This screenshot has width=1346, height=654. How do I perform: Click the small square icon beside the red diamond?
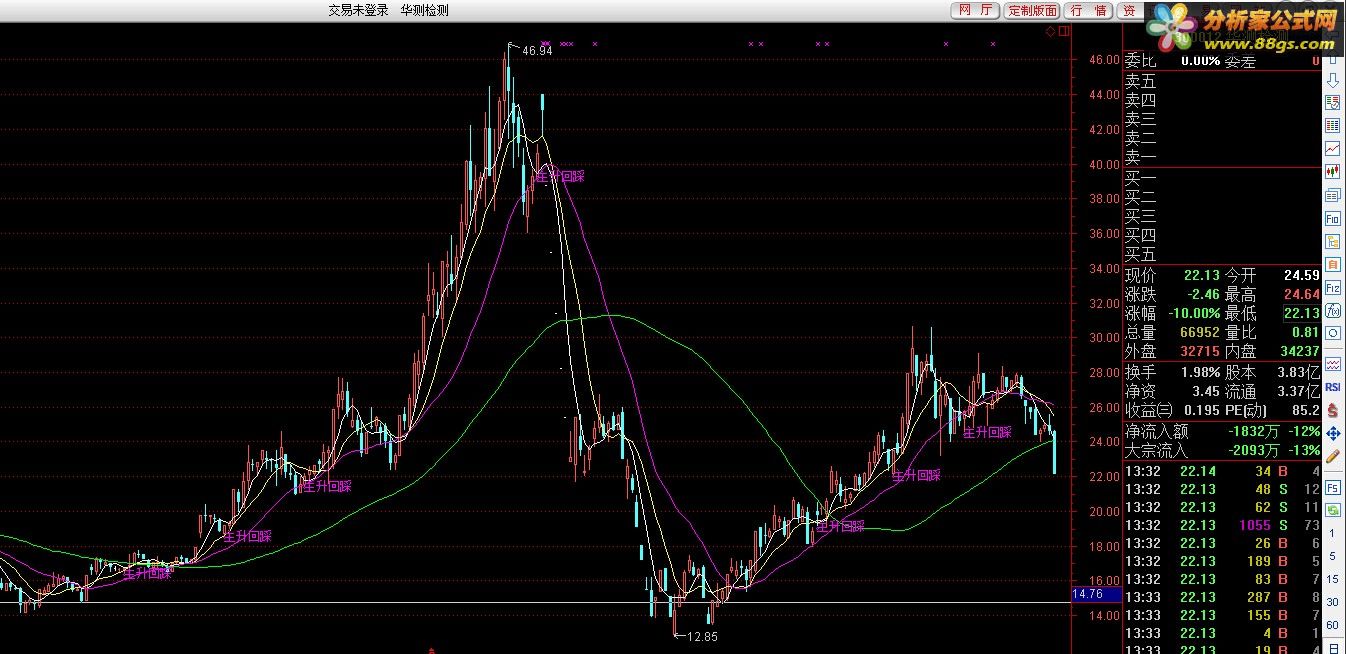pyautogui.click(x=1064, y=32)
